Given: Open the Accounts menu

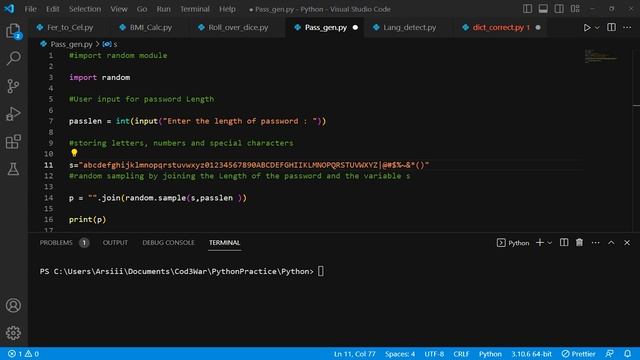Looking at the screenshot, I should click(x=13, y=305).
